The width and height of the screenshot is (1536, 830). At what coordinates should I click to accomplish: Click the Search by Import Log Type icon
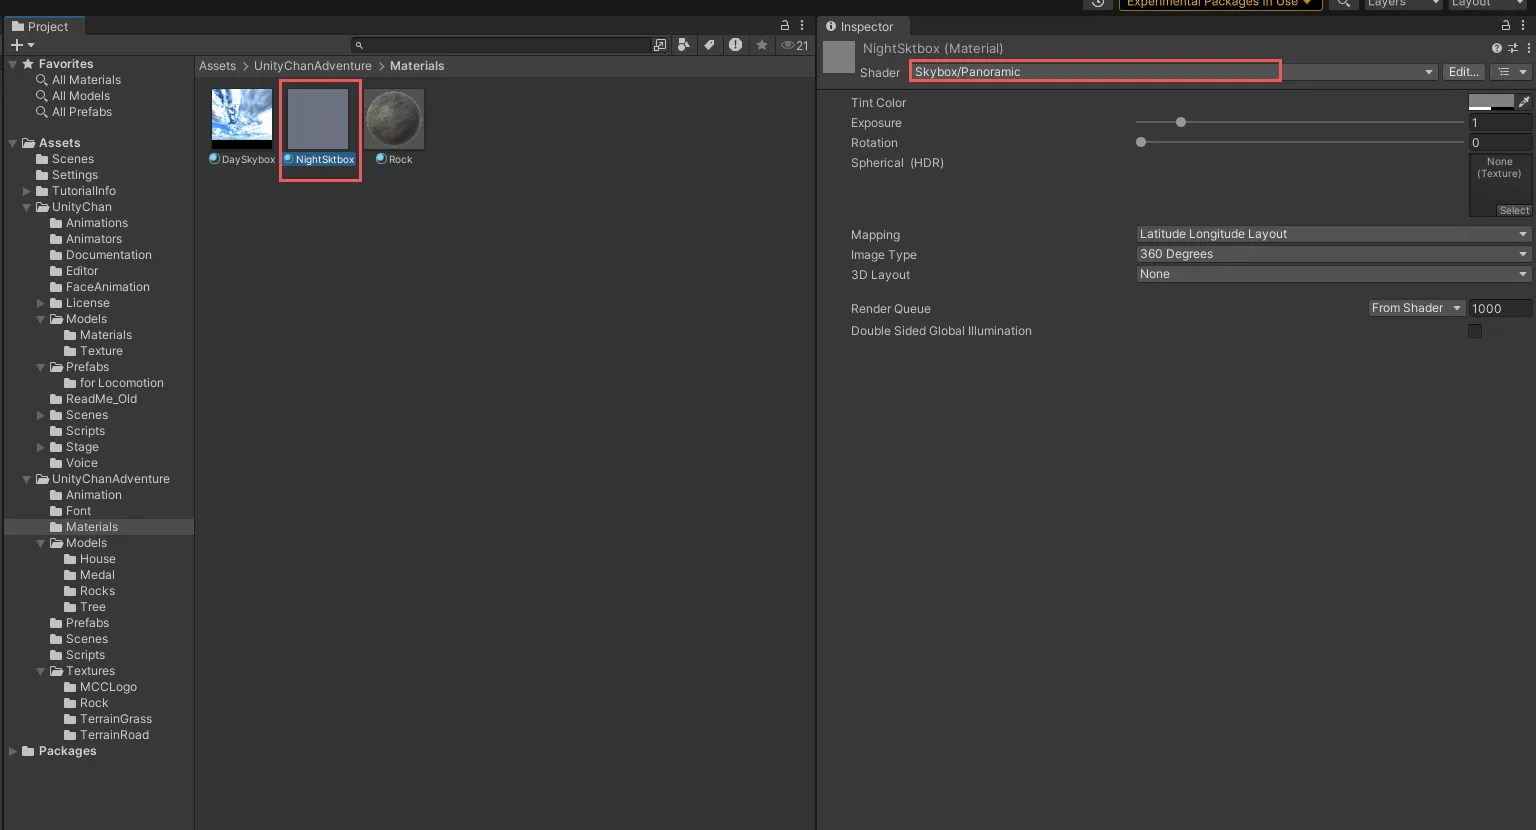[x=735, y=45]
